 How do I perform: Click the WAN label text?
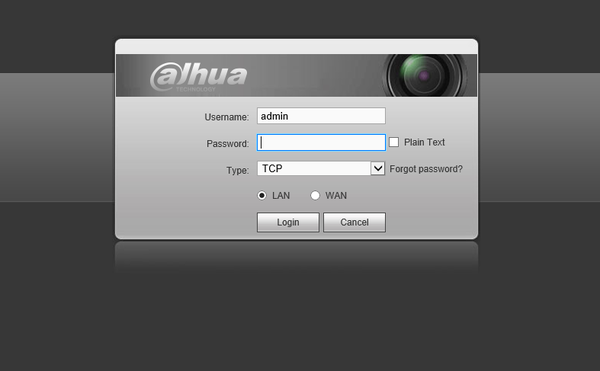point(336,195)
